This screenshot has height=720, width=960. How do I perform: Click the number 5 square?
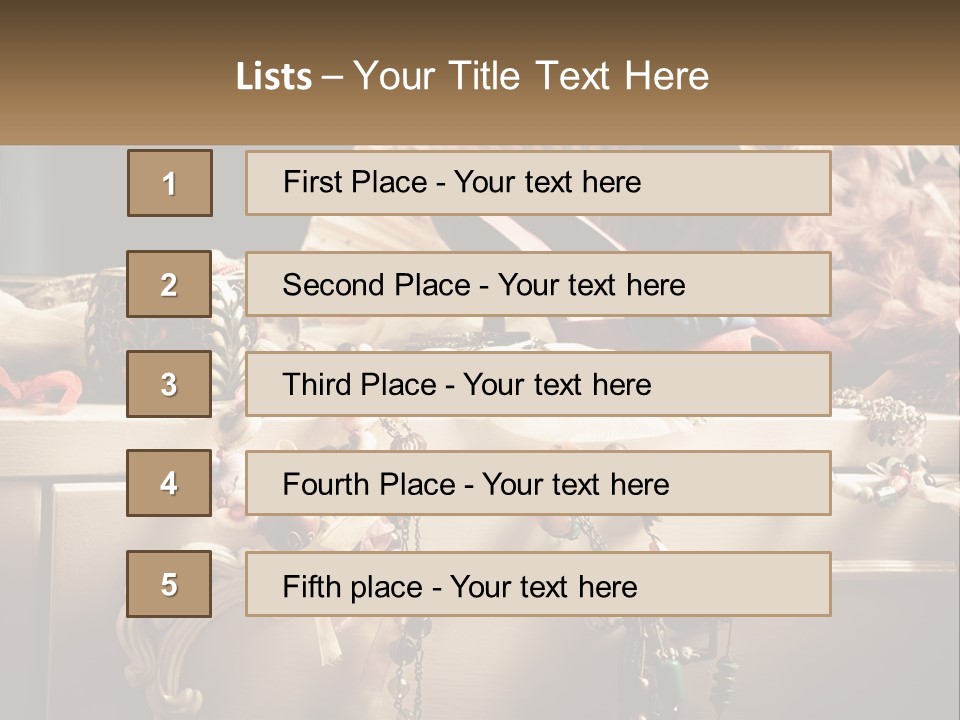click(169, 584)
